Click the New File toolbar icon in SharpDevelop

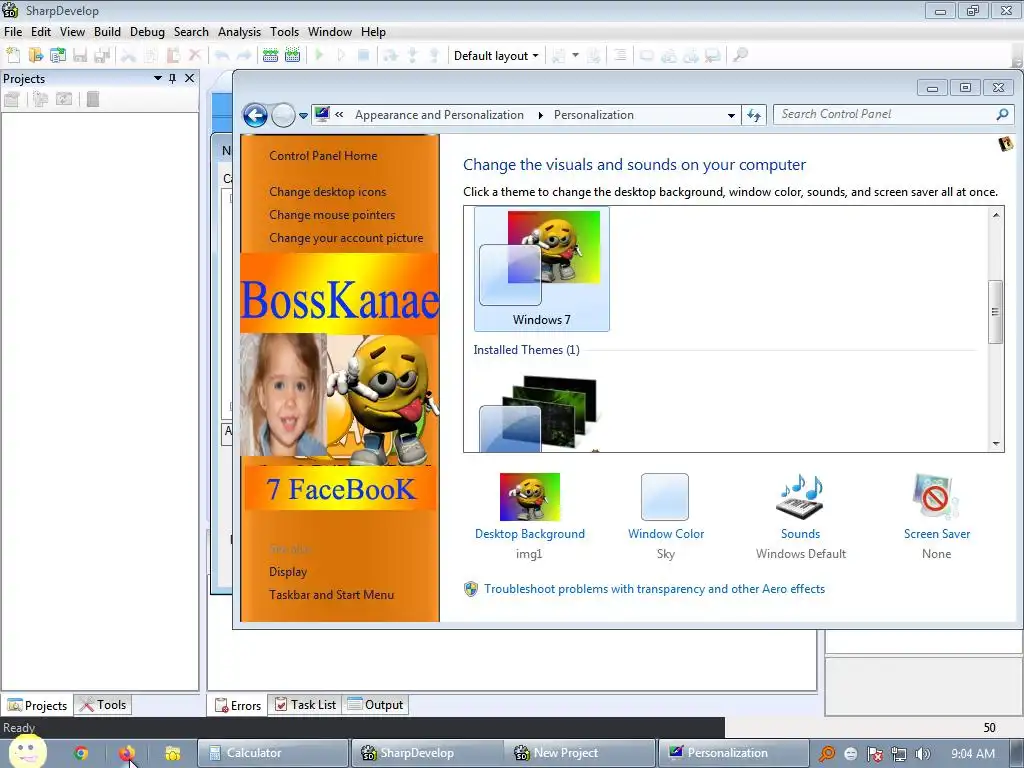pyautogui.click(x=13, y=56)
